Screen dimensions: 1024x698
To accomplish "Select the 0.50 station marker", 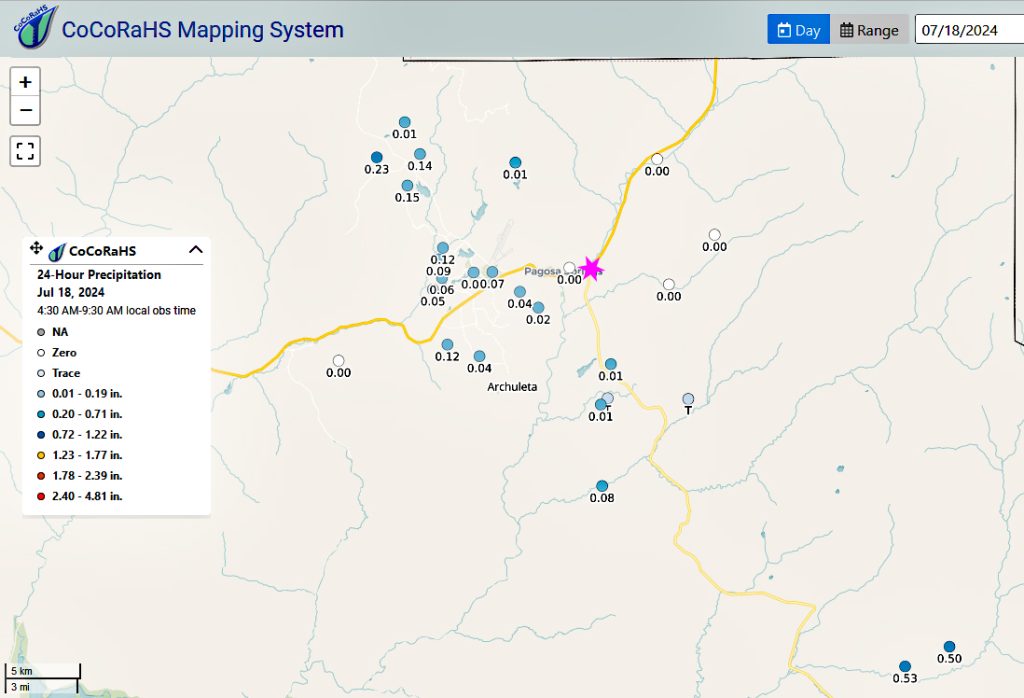I will click(950, 647).
